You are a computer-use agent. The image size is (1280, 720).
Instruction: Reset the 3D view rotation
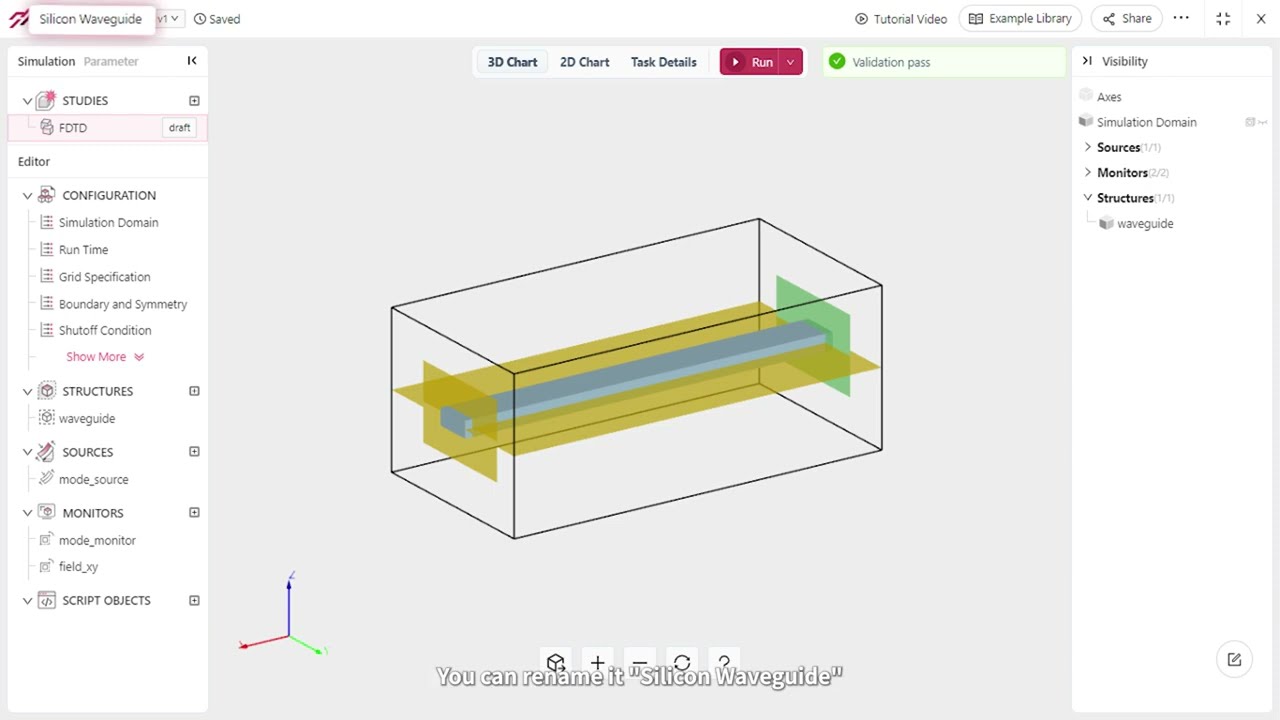[682, 663]
